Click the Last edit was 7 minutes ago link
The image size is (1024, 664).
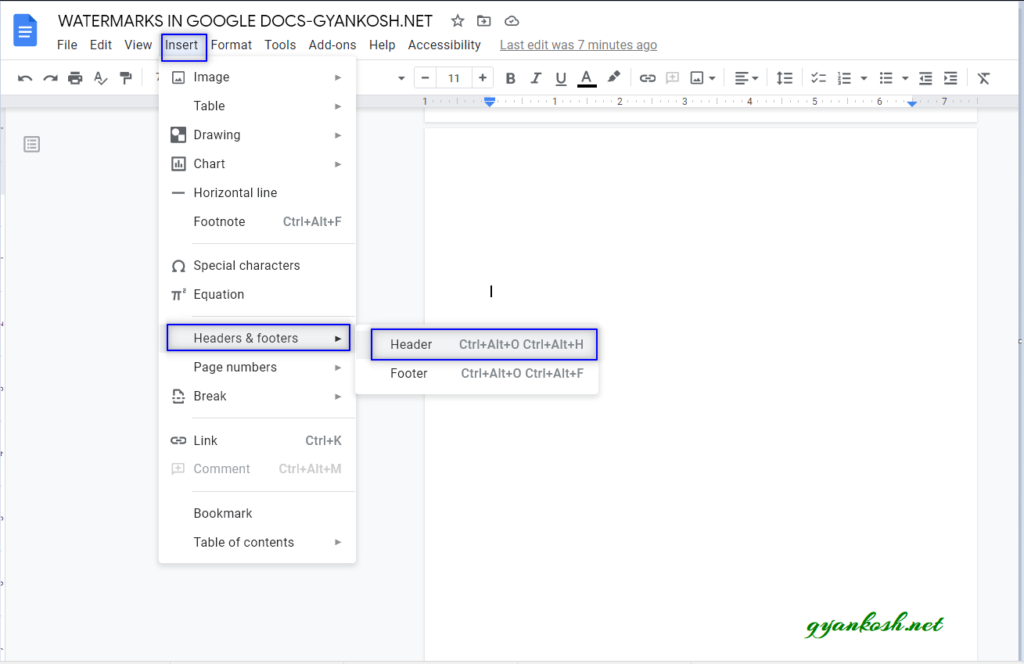pyautogui.click(x=578, y=44)
